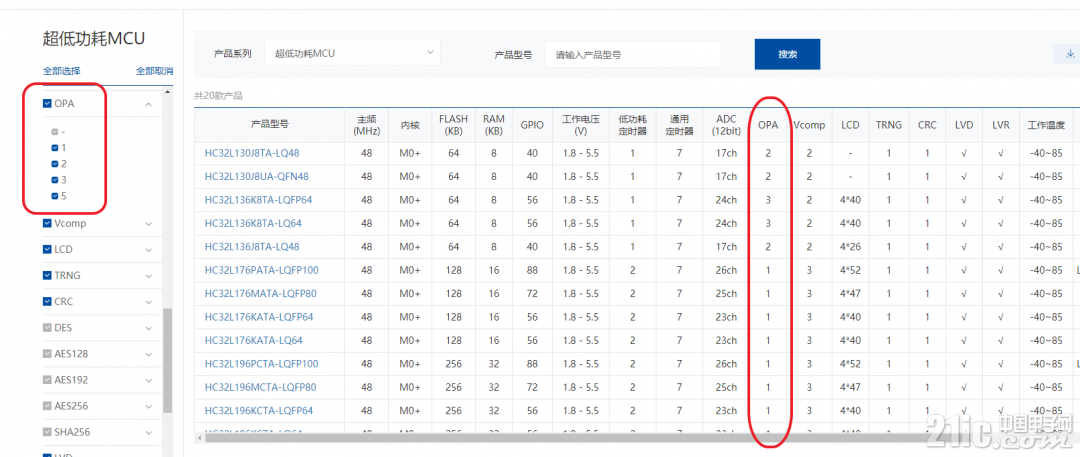Collapse the OPA filter section
Screen dimensions: 1080x457
coord(148,104)
